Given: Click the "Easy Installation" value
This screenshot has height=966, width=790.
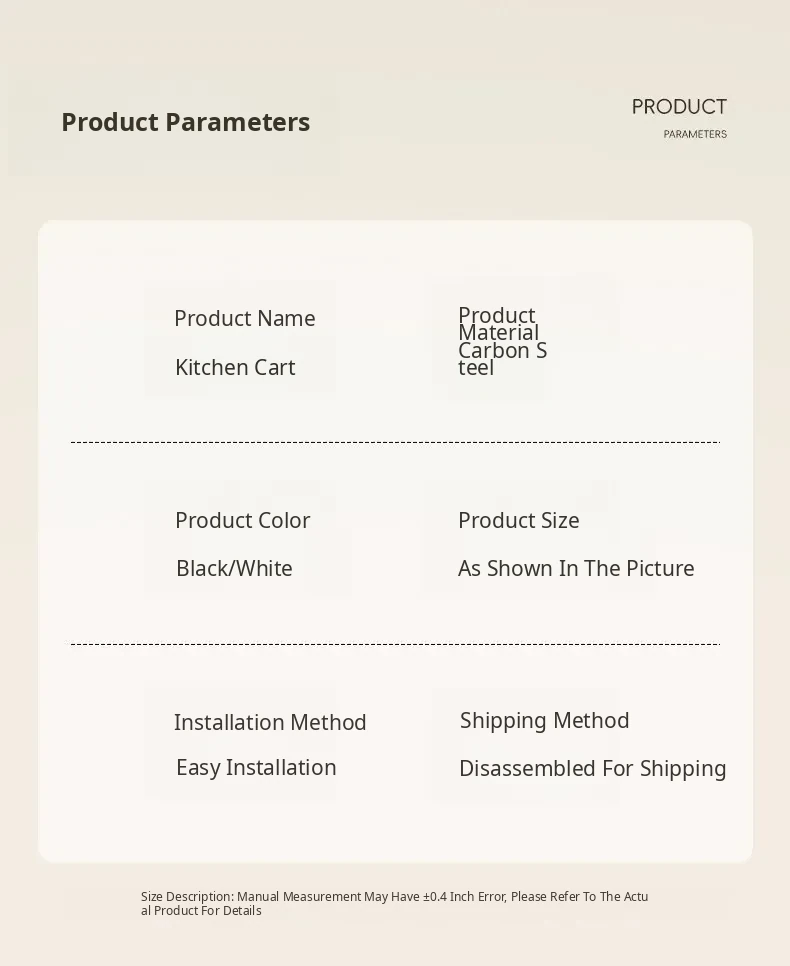Looking at the screenshot, I should click(256, 767).
